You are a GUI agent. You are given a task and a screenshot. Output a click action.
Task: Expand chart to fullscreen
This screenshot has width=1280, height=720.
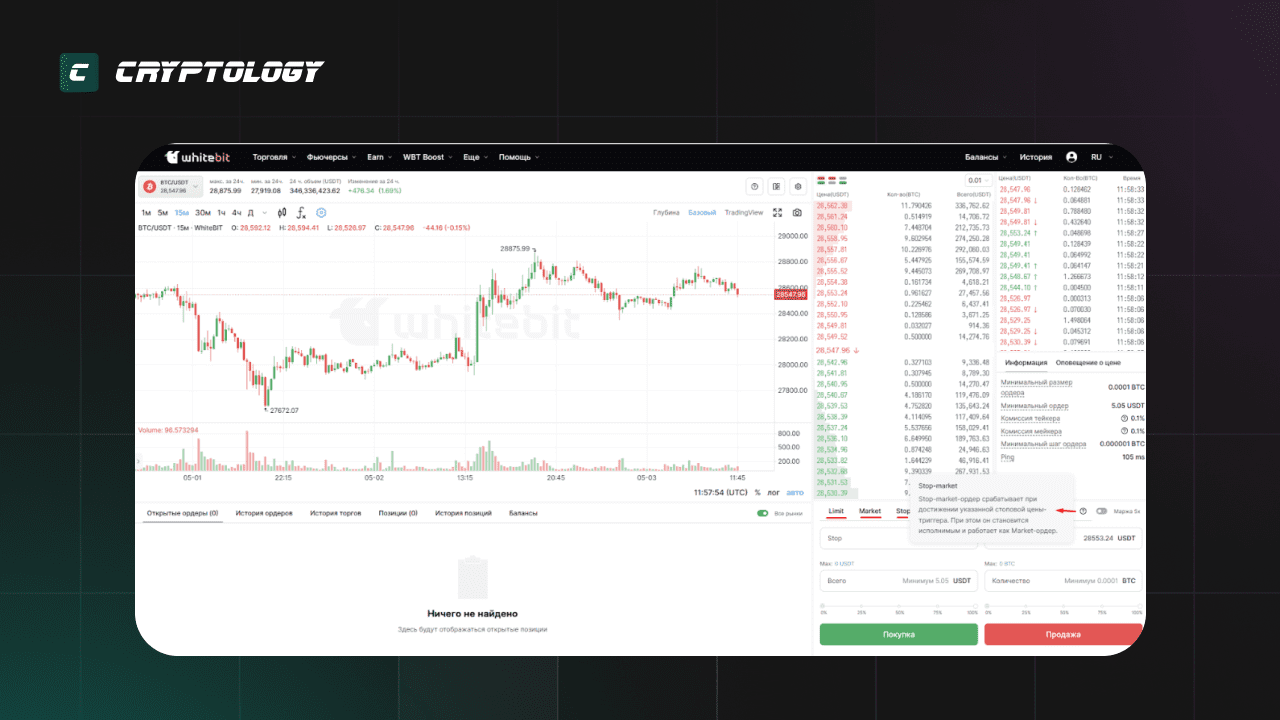coord(778,212)
